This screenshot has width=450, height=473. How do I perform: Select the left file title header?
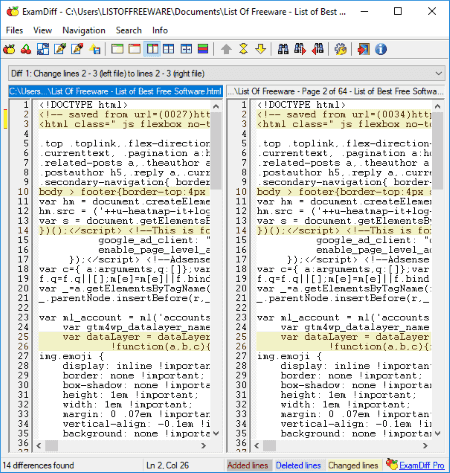(115, 91)
